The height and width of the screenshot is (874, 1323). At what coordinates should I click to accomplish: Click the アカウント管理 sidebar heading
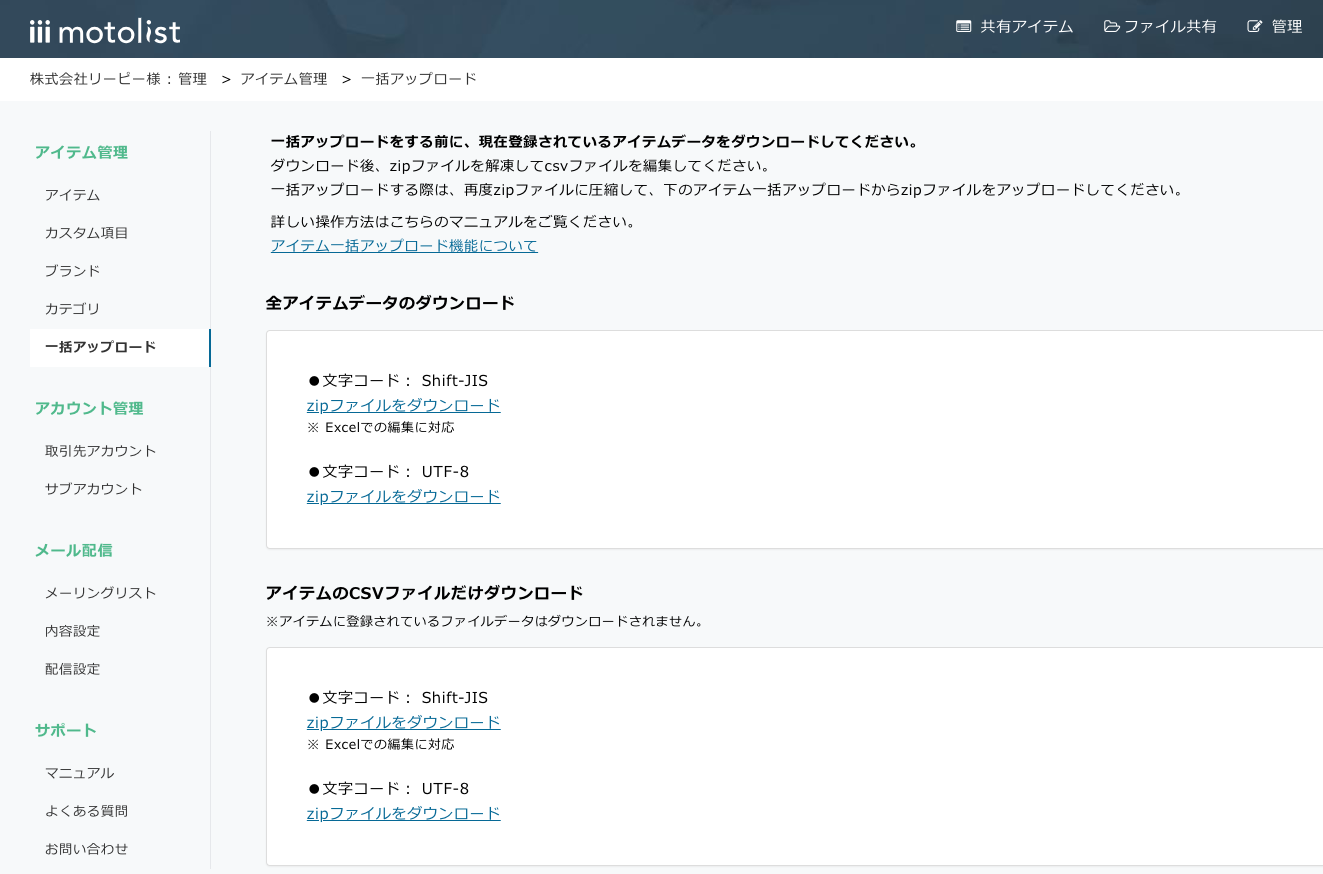point(89,409)
